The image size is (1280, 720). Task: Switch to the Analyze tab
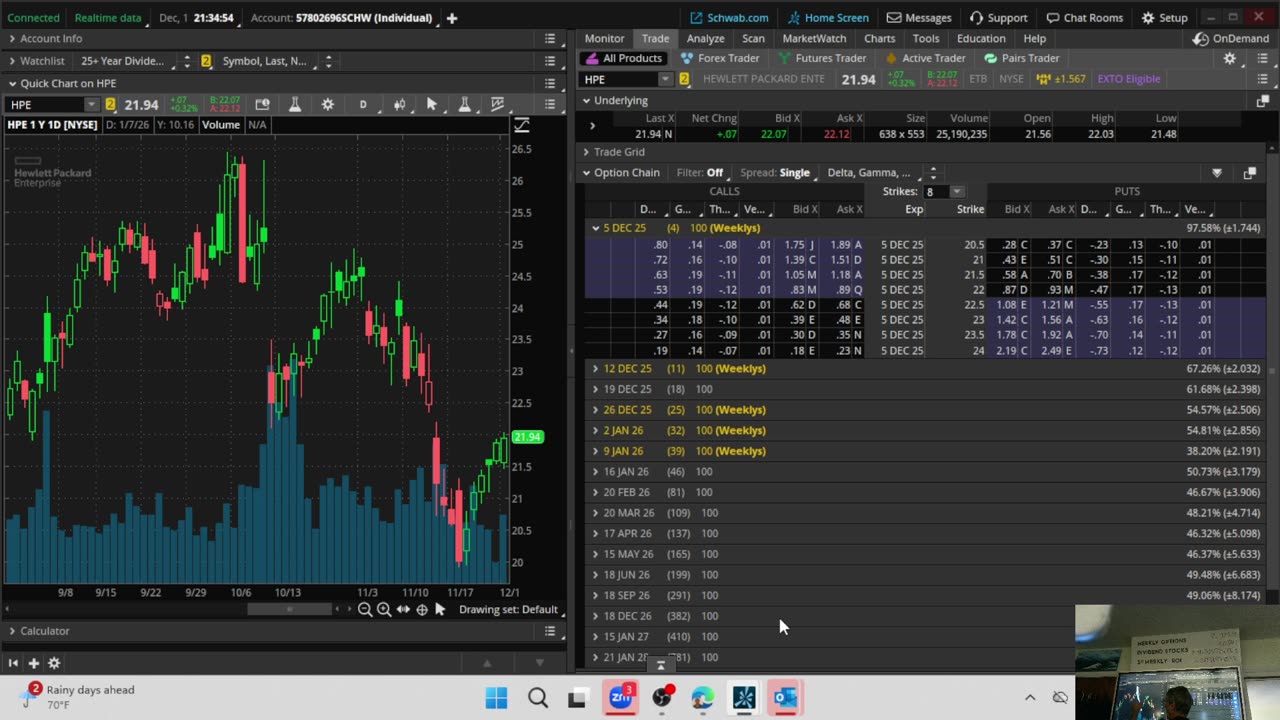(x=705, y=38)
